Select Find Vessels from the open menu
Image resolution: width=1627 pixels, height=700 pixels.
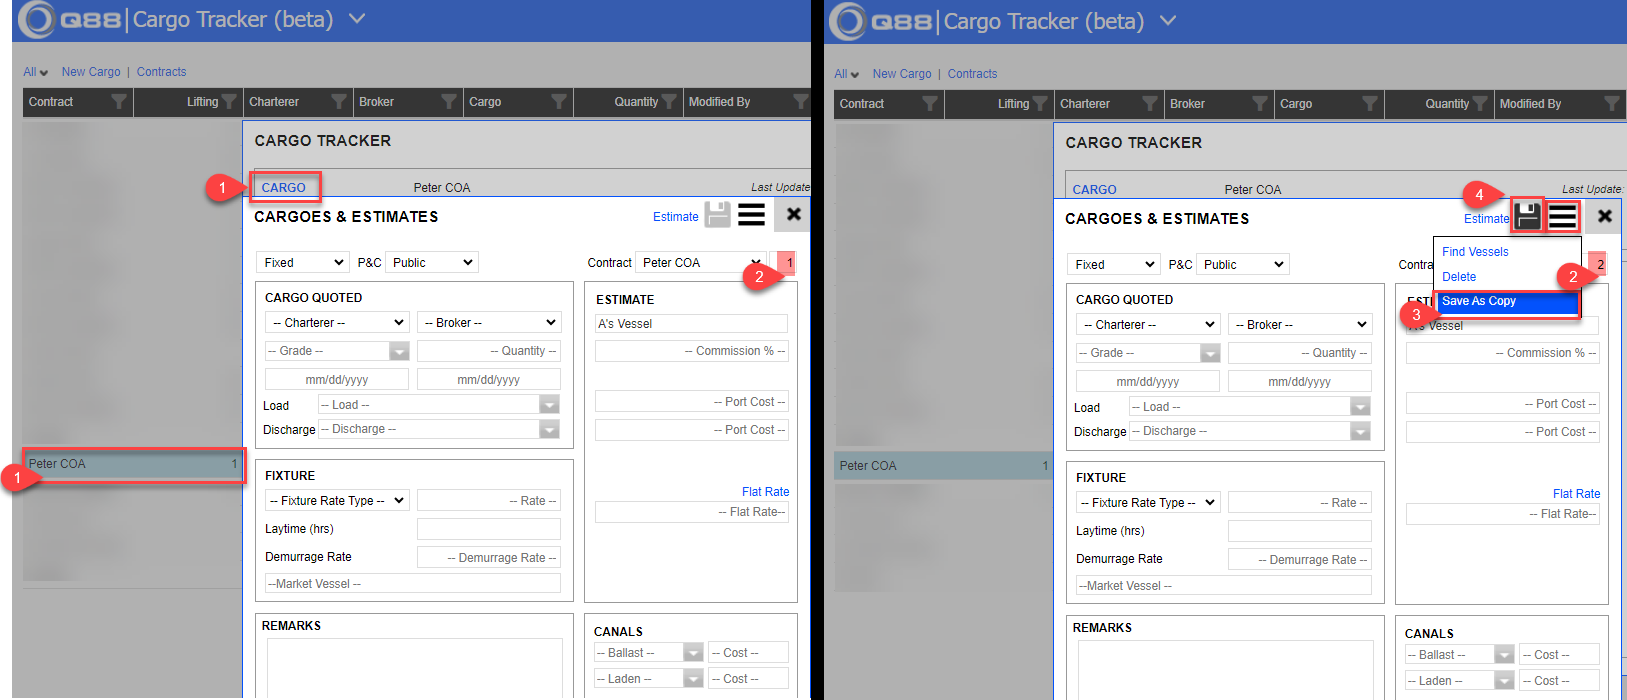1475,252
